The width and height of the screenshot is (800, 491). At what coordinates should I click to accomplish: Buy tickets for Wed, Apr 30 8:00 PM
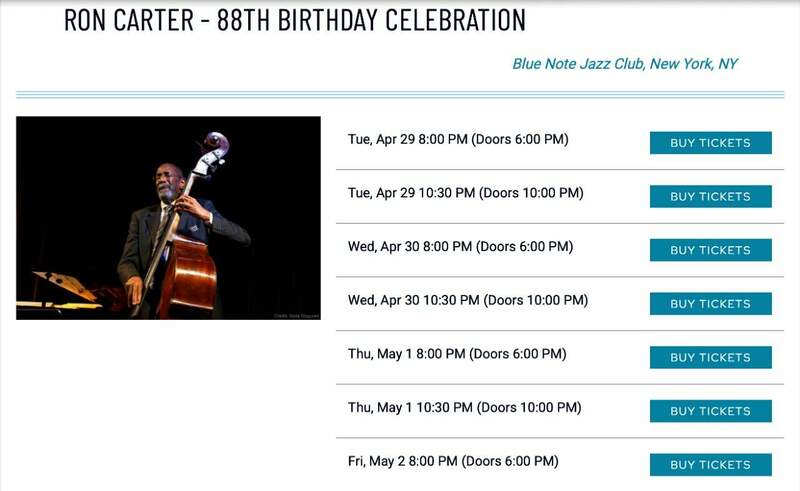(x=710, y=250)
